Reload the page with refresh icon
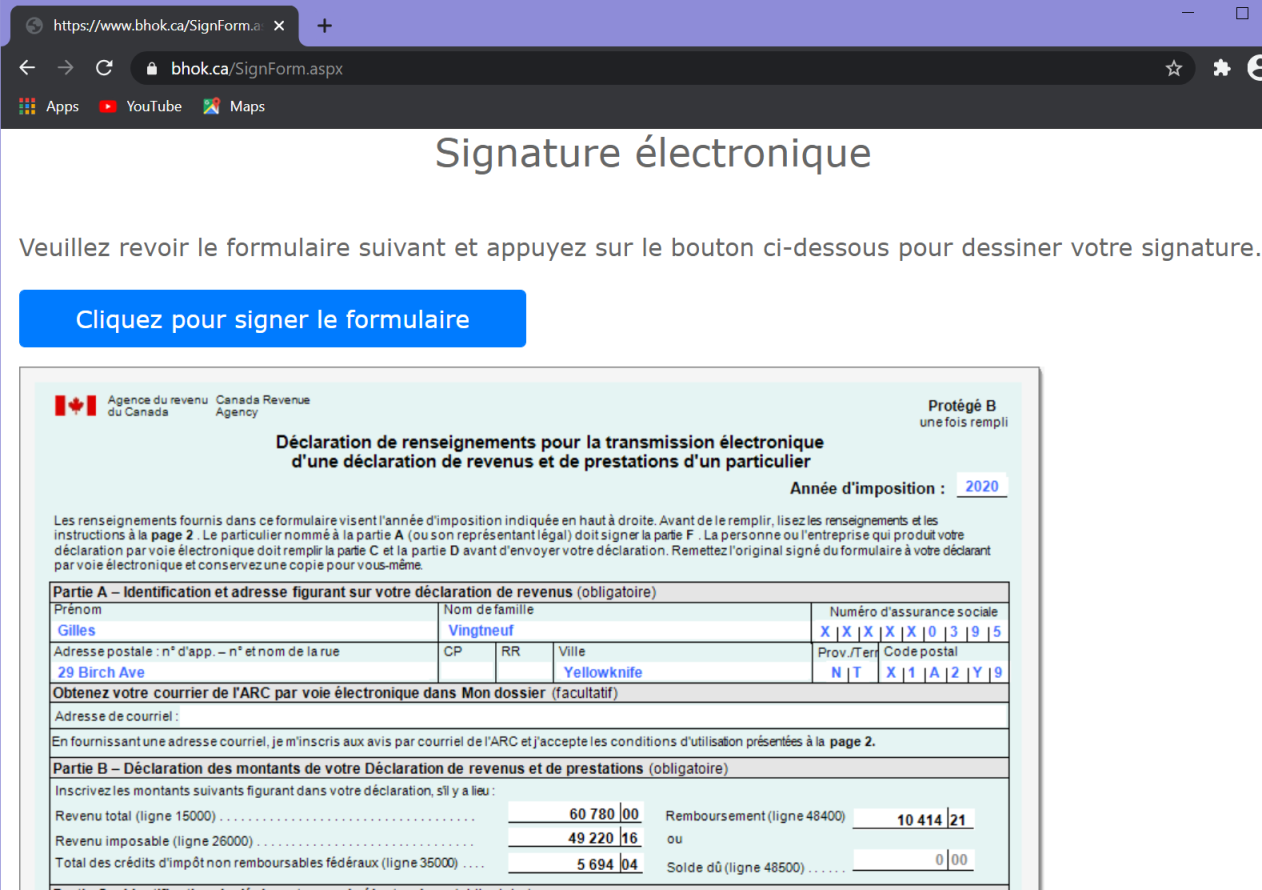Image resolution: width=1262 pixels, height=890 pixels. [x=104, y=68]
